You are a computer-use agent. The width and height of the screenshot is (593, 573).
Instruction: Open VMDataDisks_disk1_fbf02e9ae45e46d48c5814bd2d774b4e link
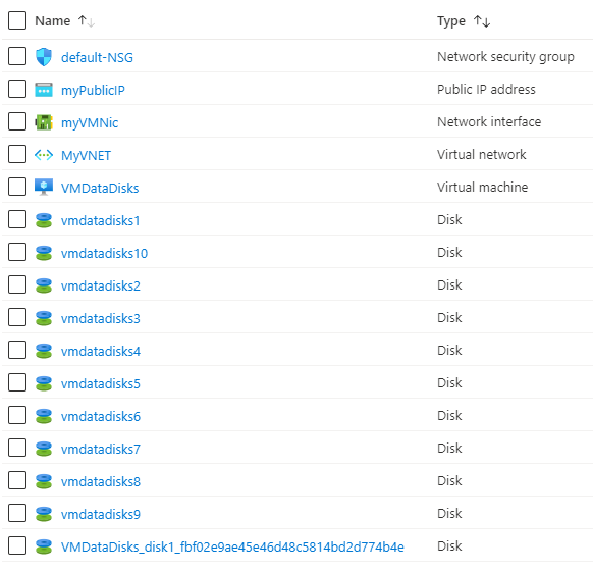click(233, 547)
